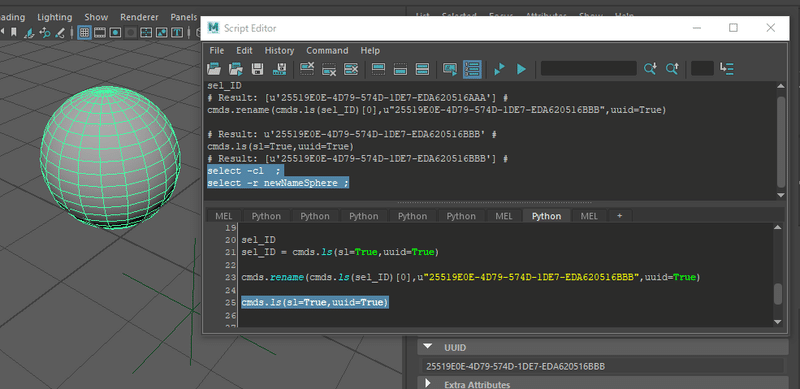Click the image plane icon in viewport toolbar
Viewport: 800px width, 389px height.
click(x=30, y=33)
